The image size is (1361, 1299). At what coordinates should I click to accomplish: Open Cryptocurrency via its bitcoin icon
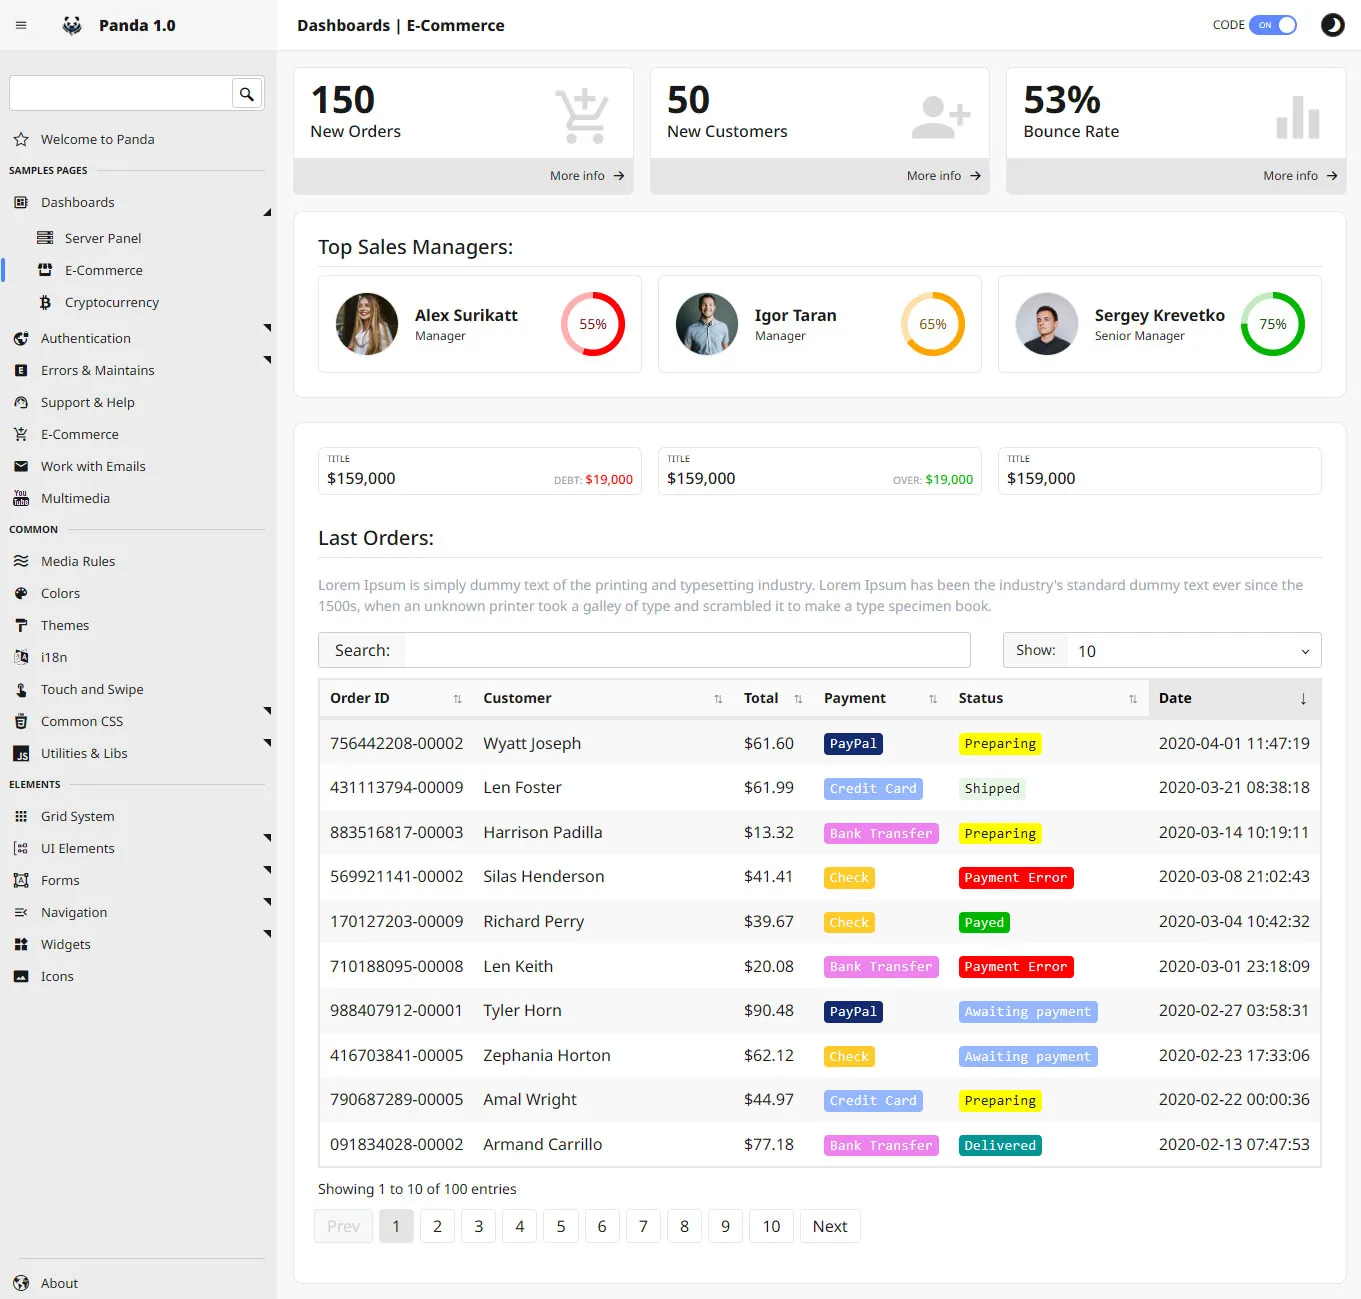coord(45,302)
